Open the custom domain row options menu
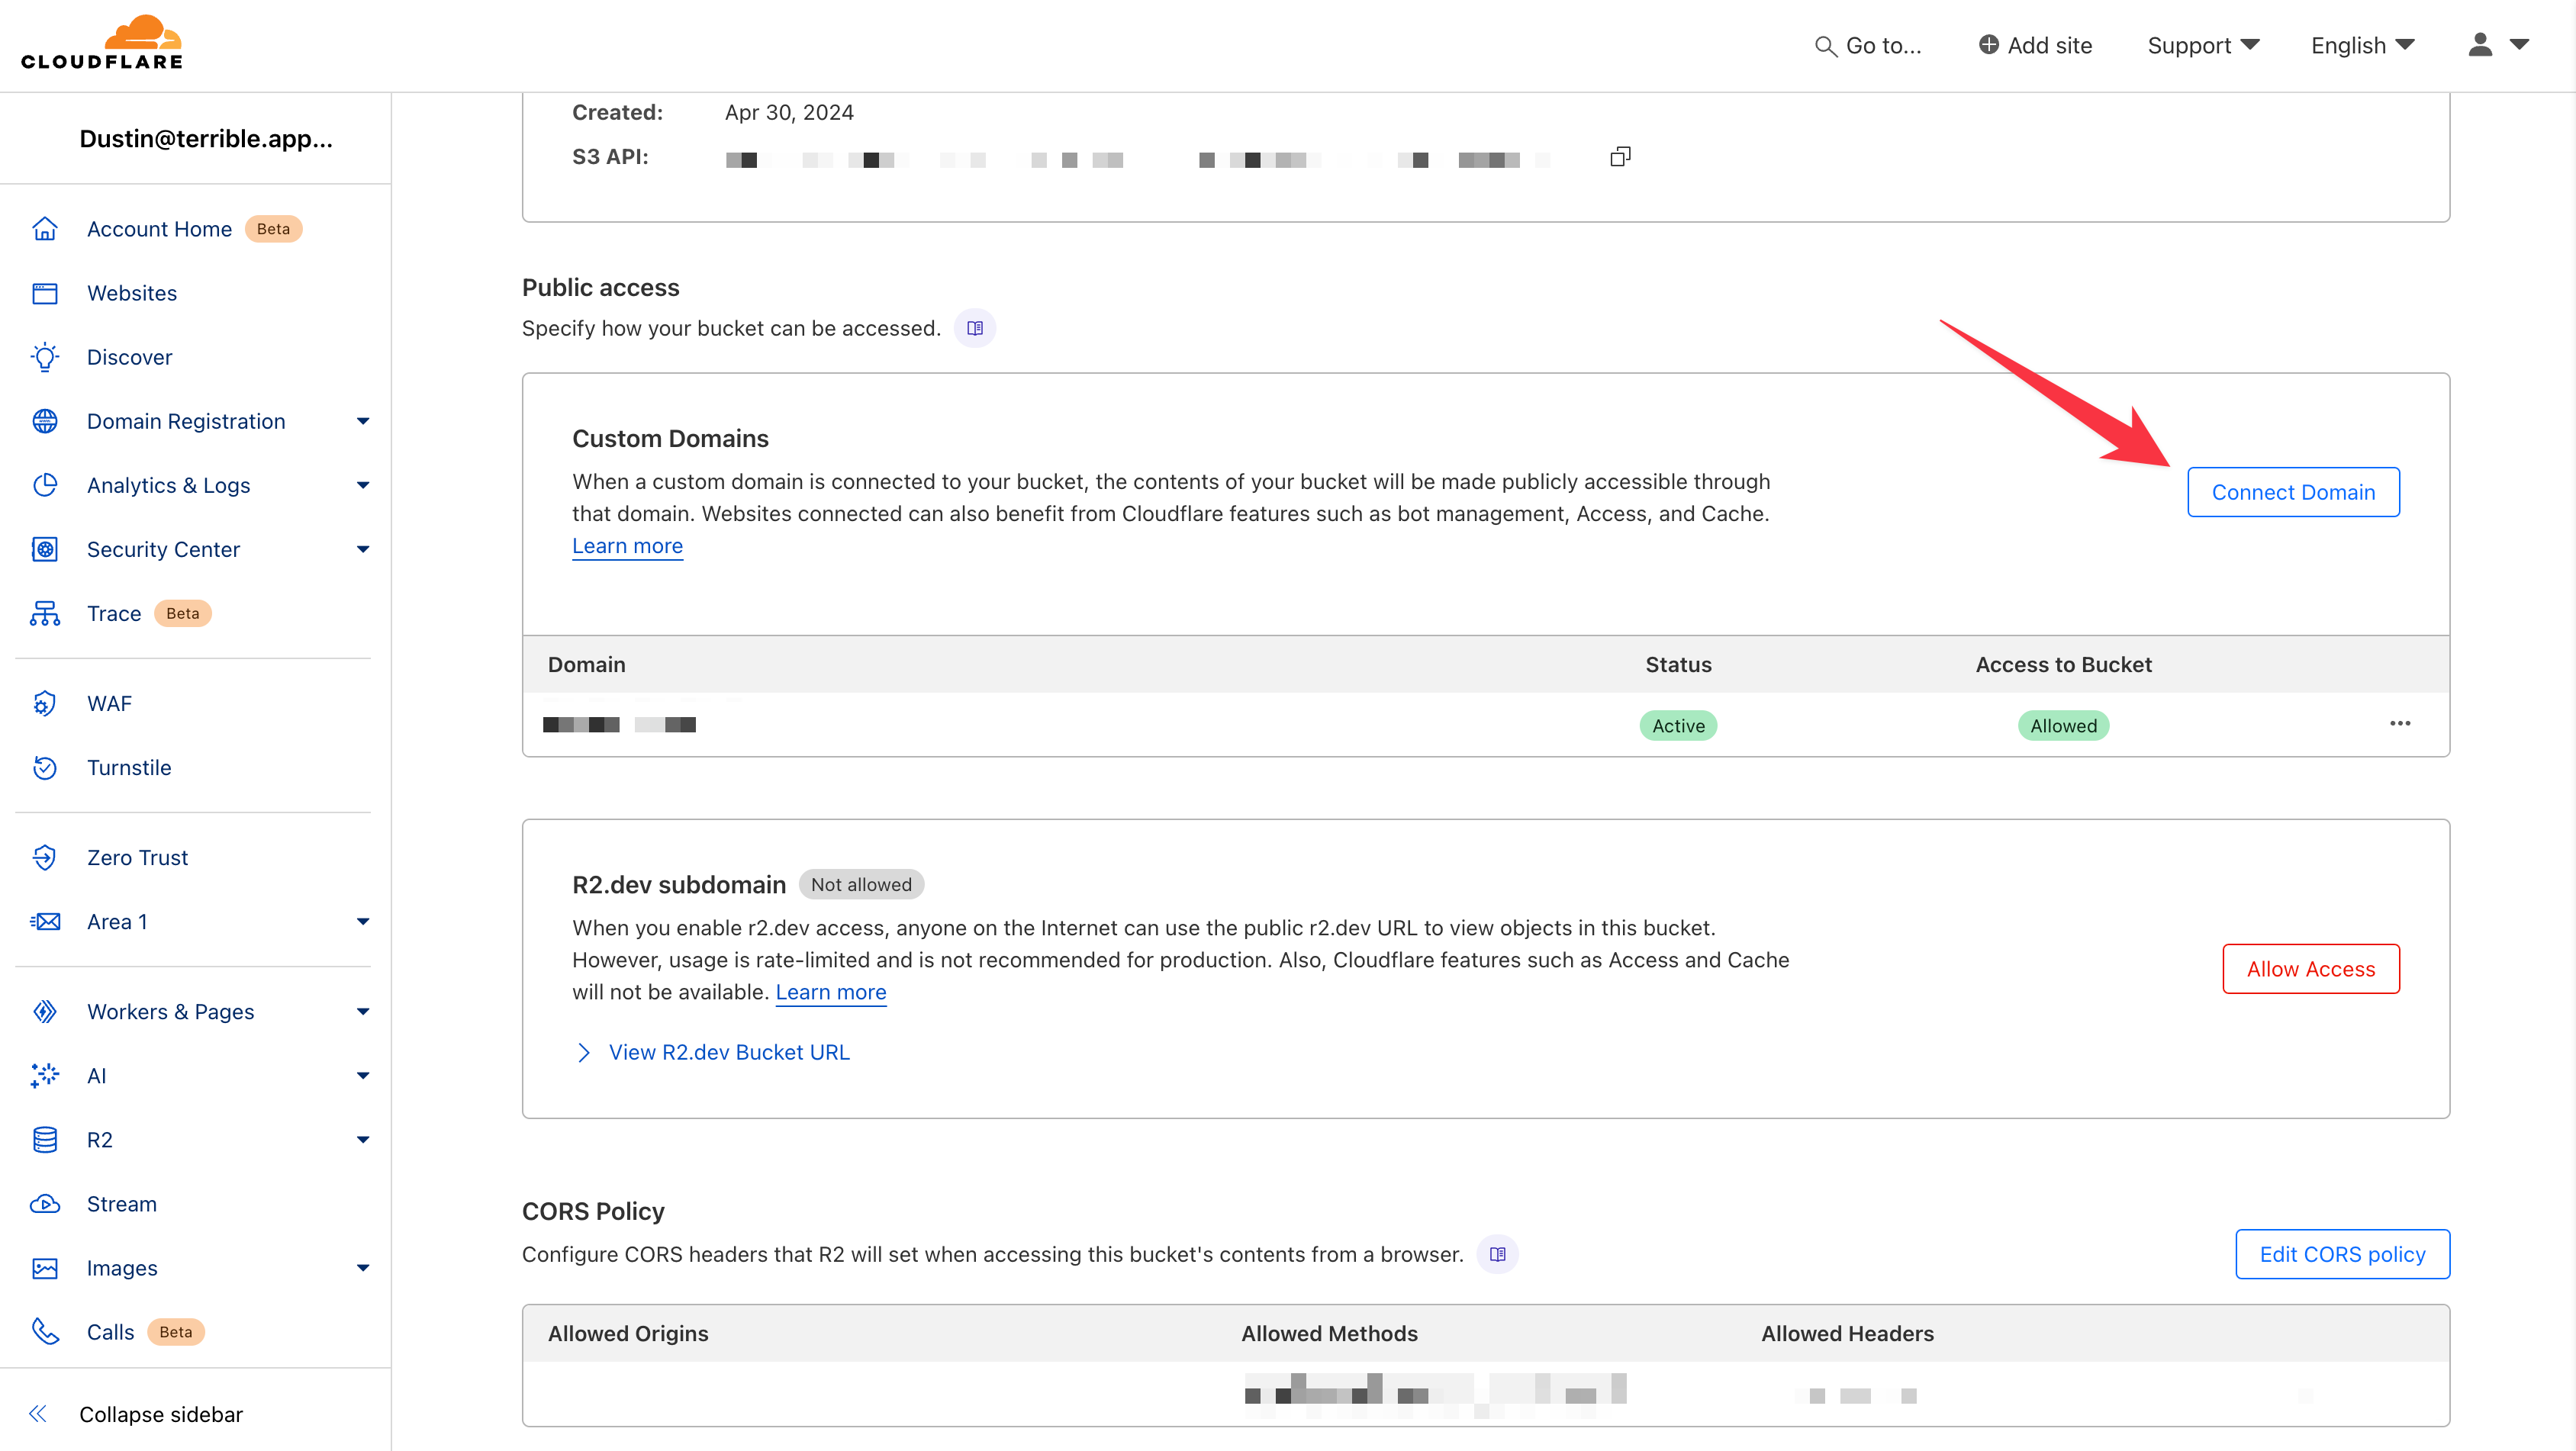The width and height of the screenshot is (2576, 1451). tap(2400, 723)
